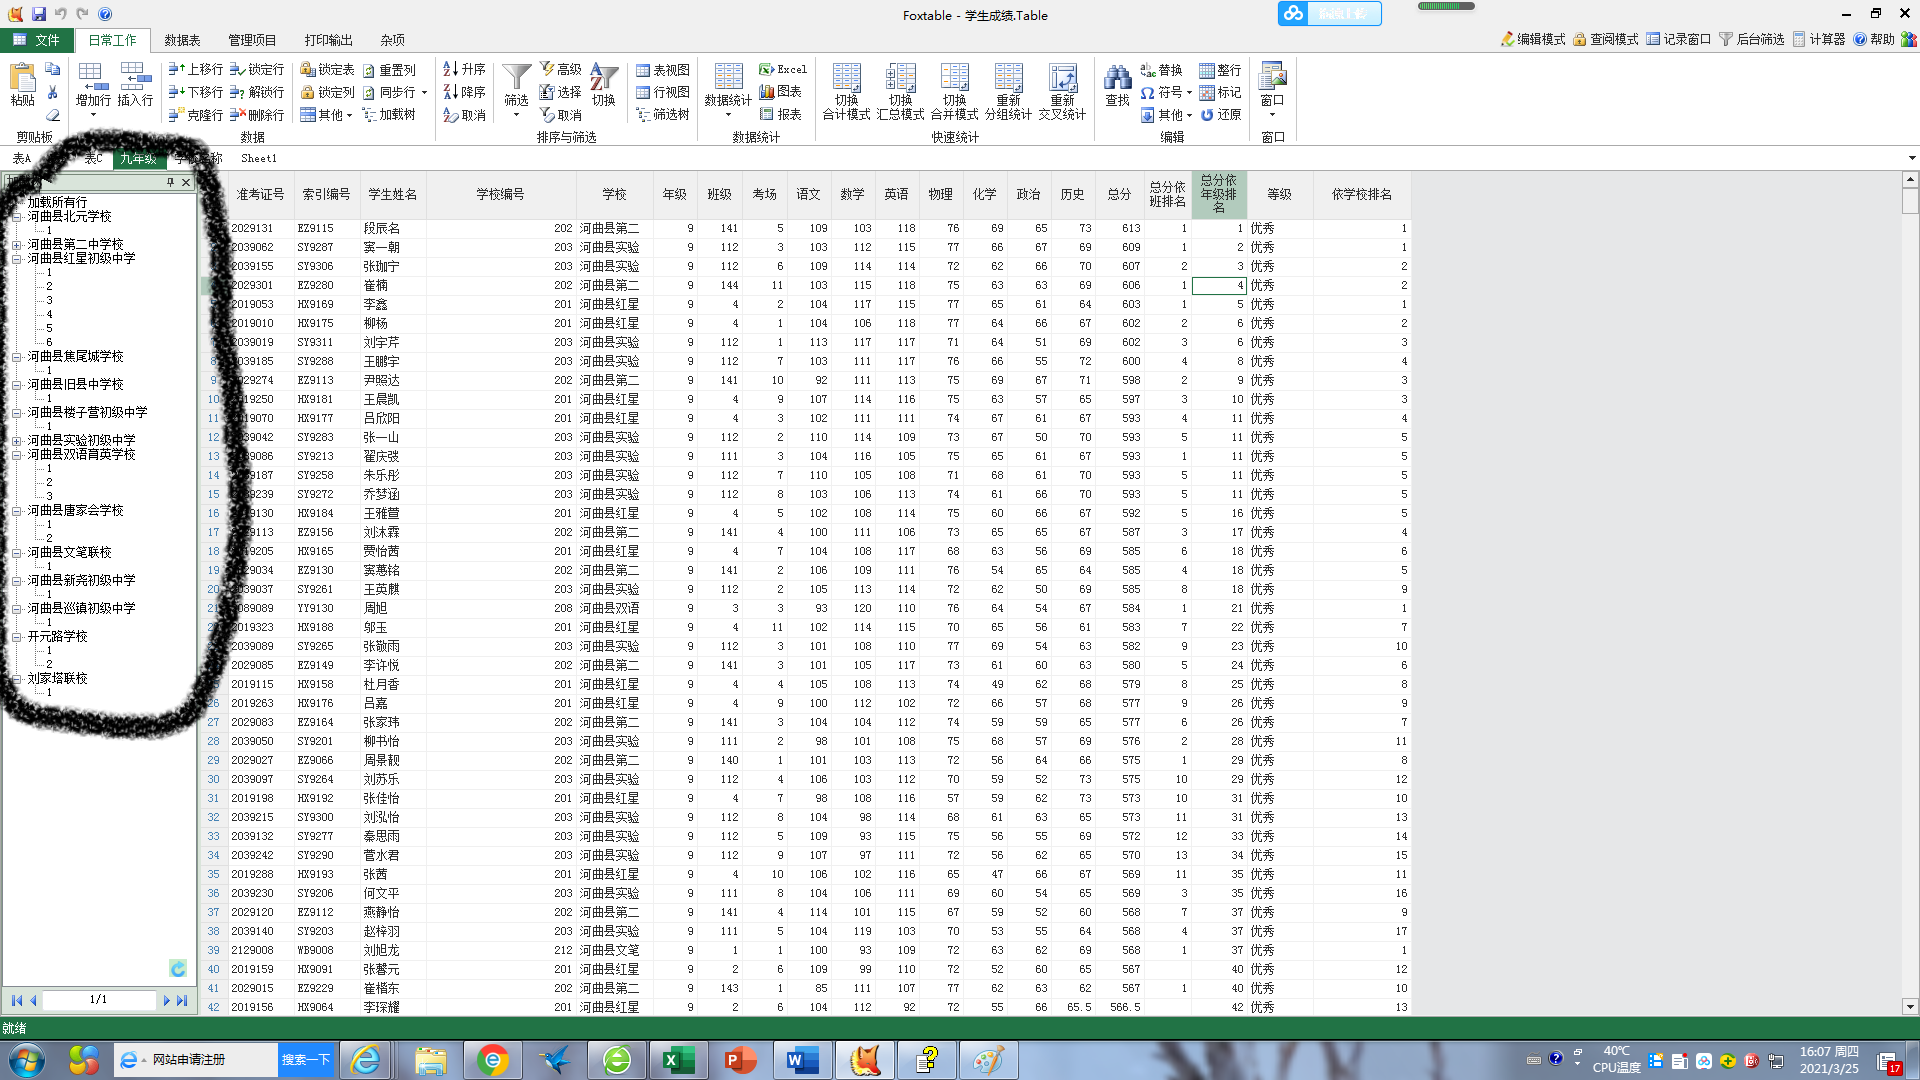Collapse 开元路学校 tree node
1920x1080 pixels.
pyautogui.click(x=17, y=636)
